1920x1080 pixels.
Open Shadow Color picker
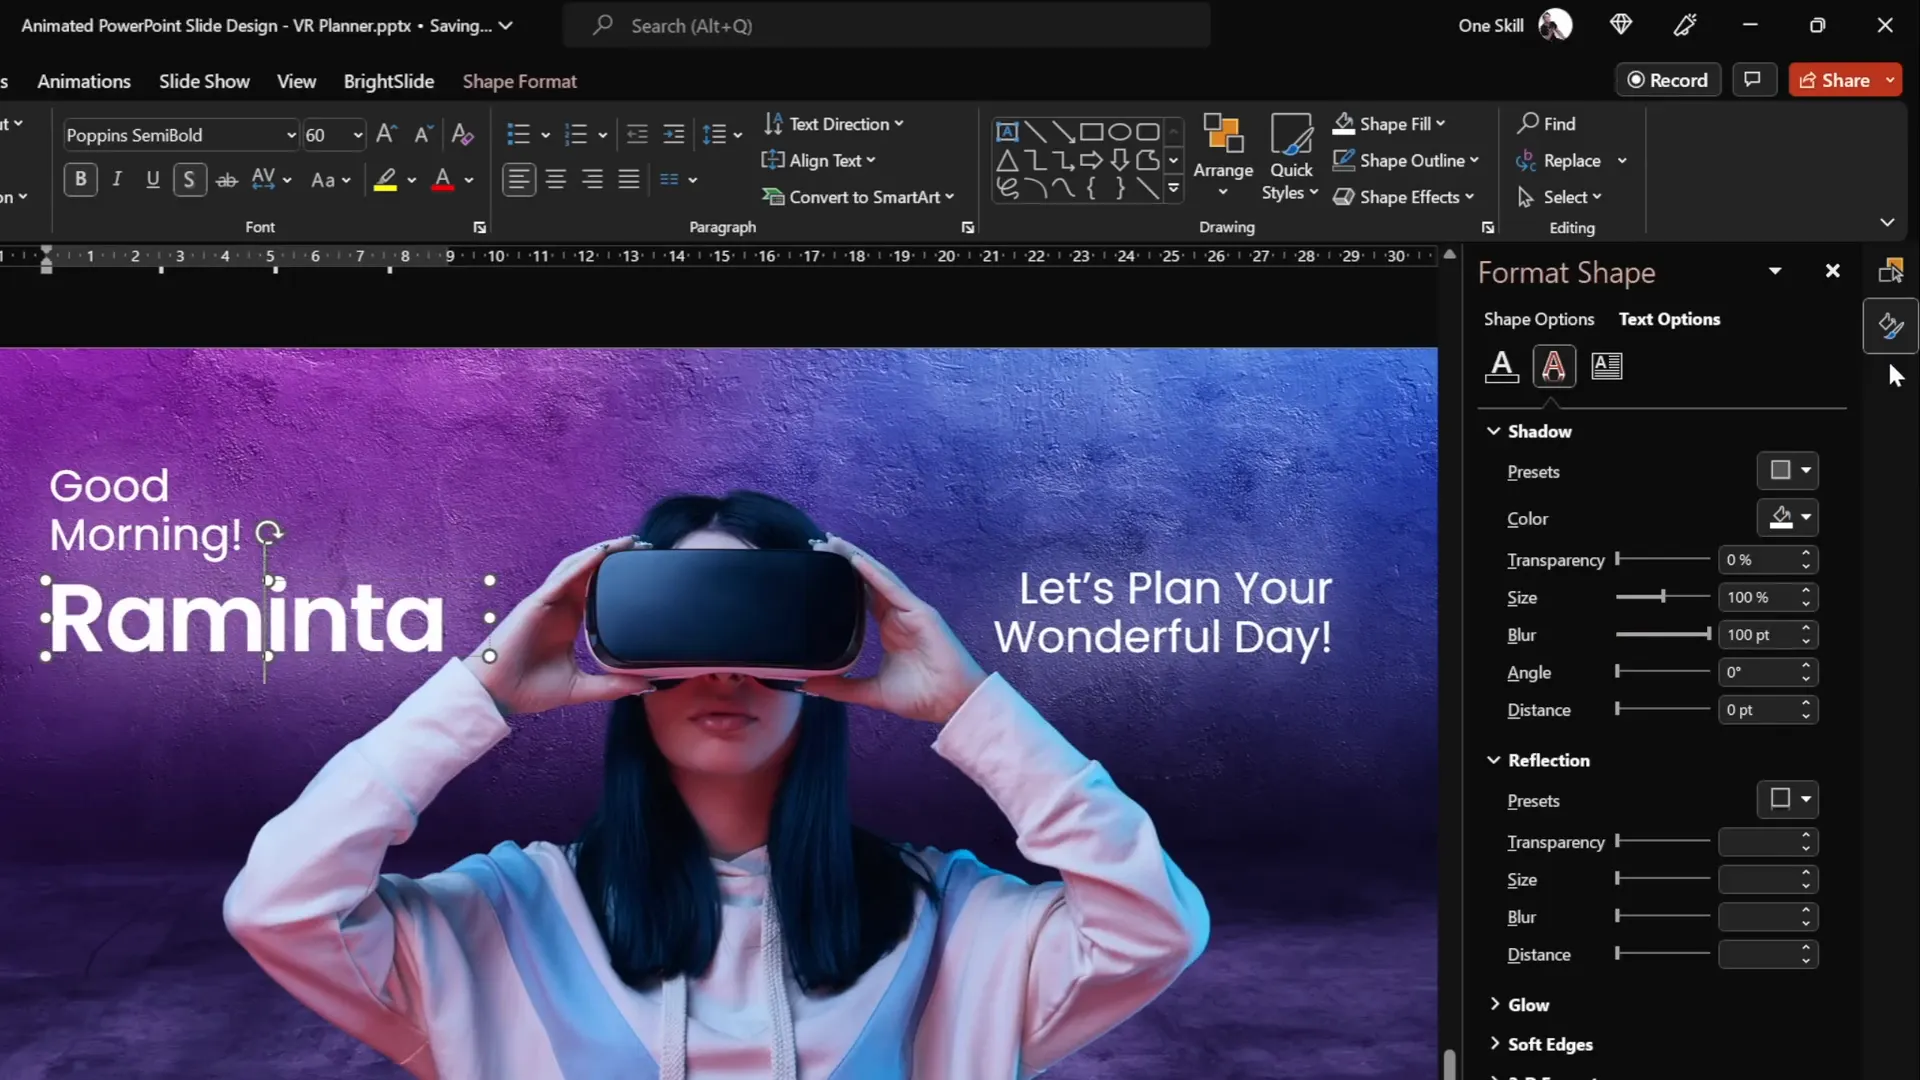pyautogui.click(x=1788, y=518)
